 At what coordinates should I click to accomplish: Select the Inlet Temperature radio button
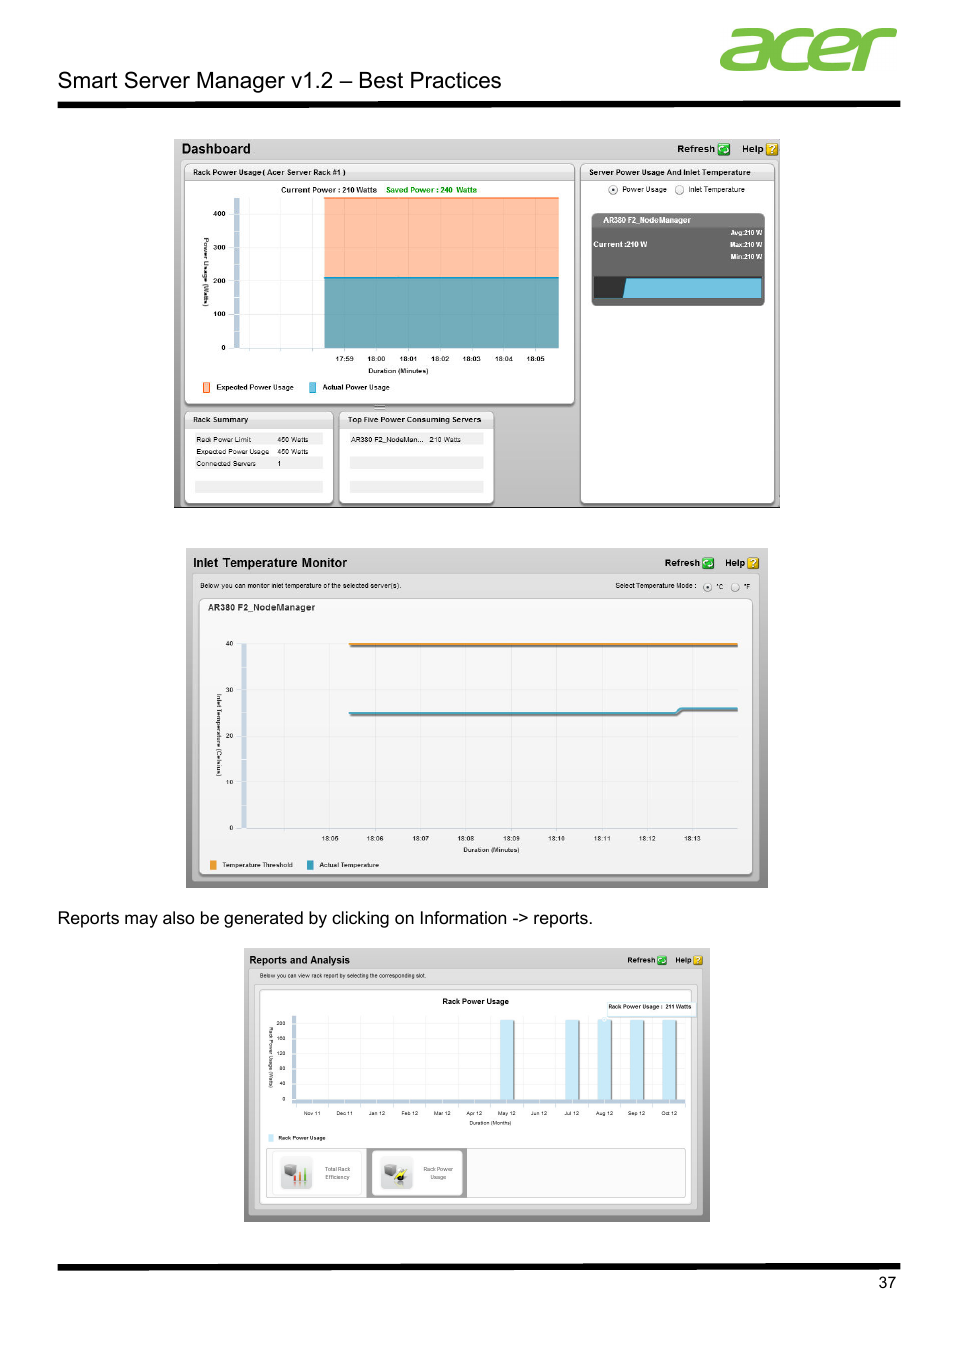point(680,190)
